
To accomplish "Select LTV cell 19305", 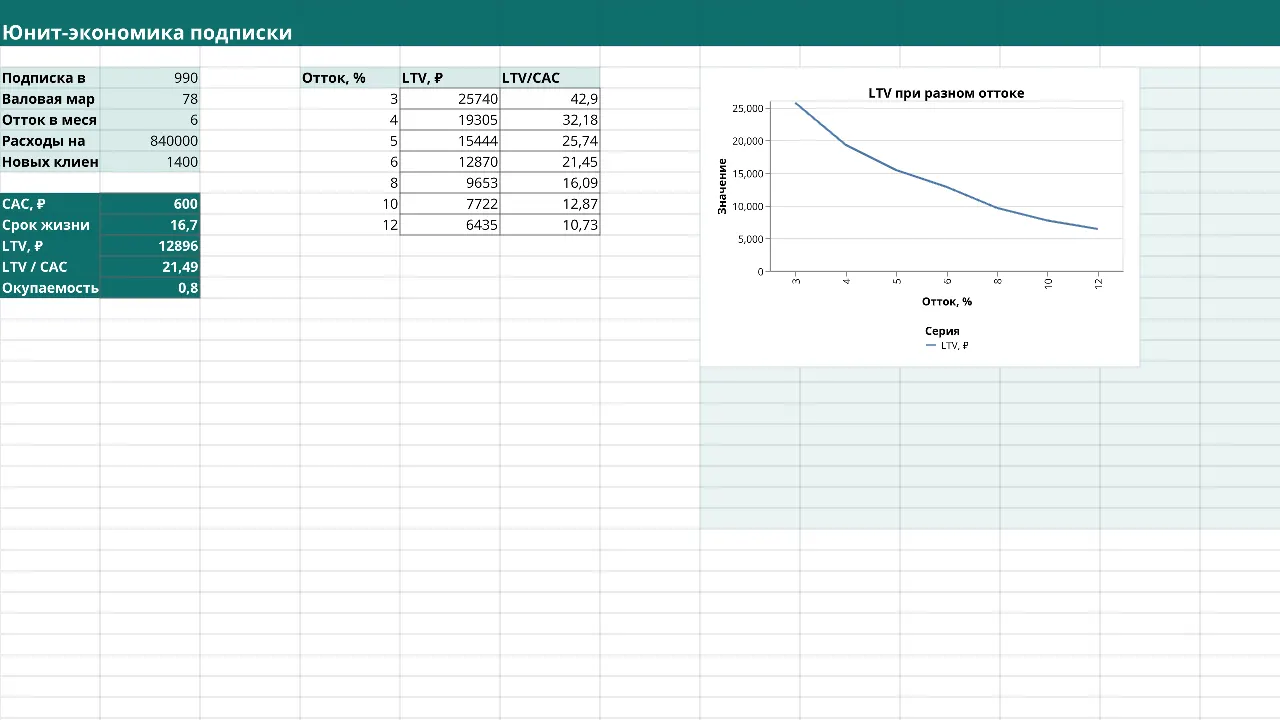I will pos(450,120).
